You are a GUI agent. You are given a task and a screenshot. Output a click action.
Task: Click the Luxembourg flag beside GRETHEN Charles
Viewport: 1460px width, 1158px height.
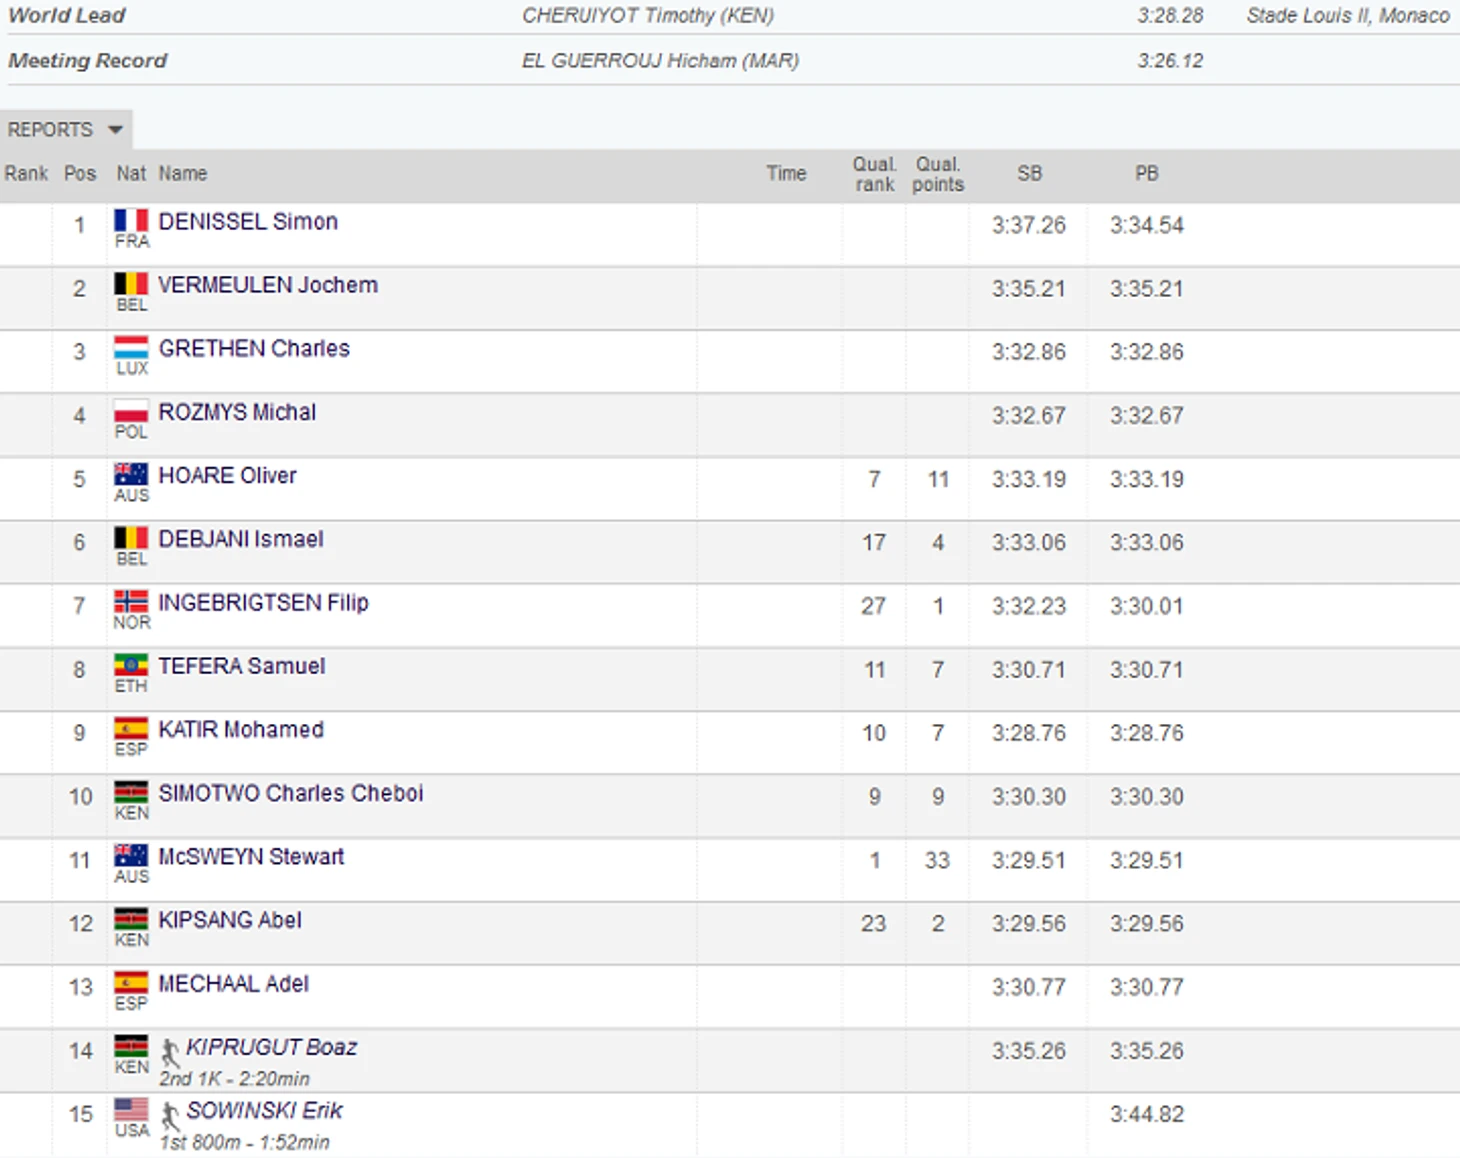point(131,348)
